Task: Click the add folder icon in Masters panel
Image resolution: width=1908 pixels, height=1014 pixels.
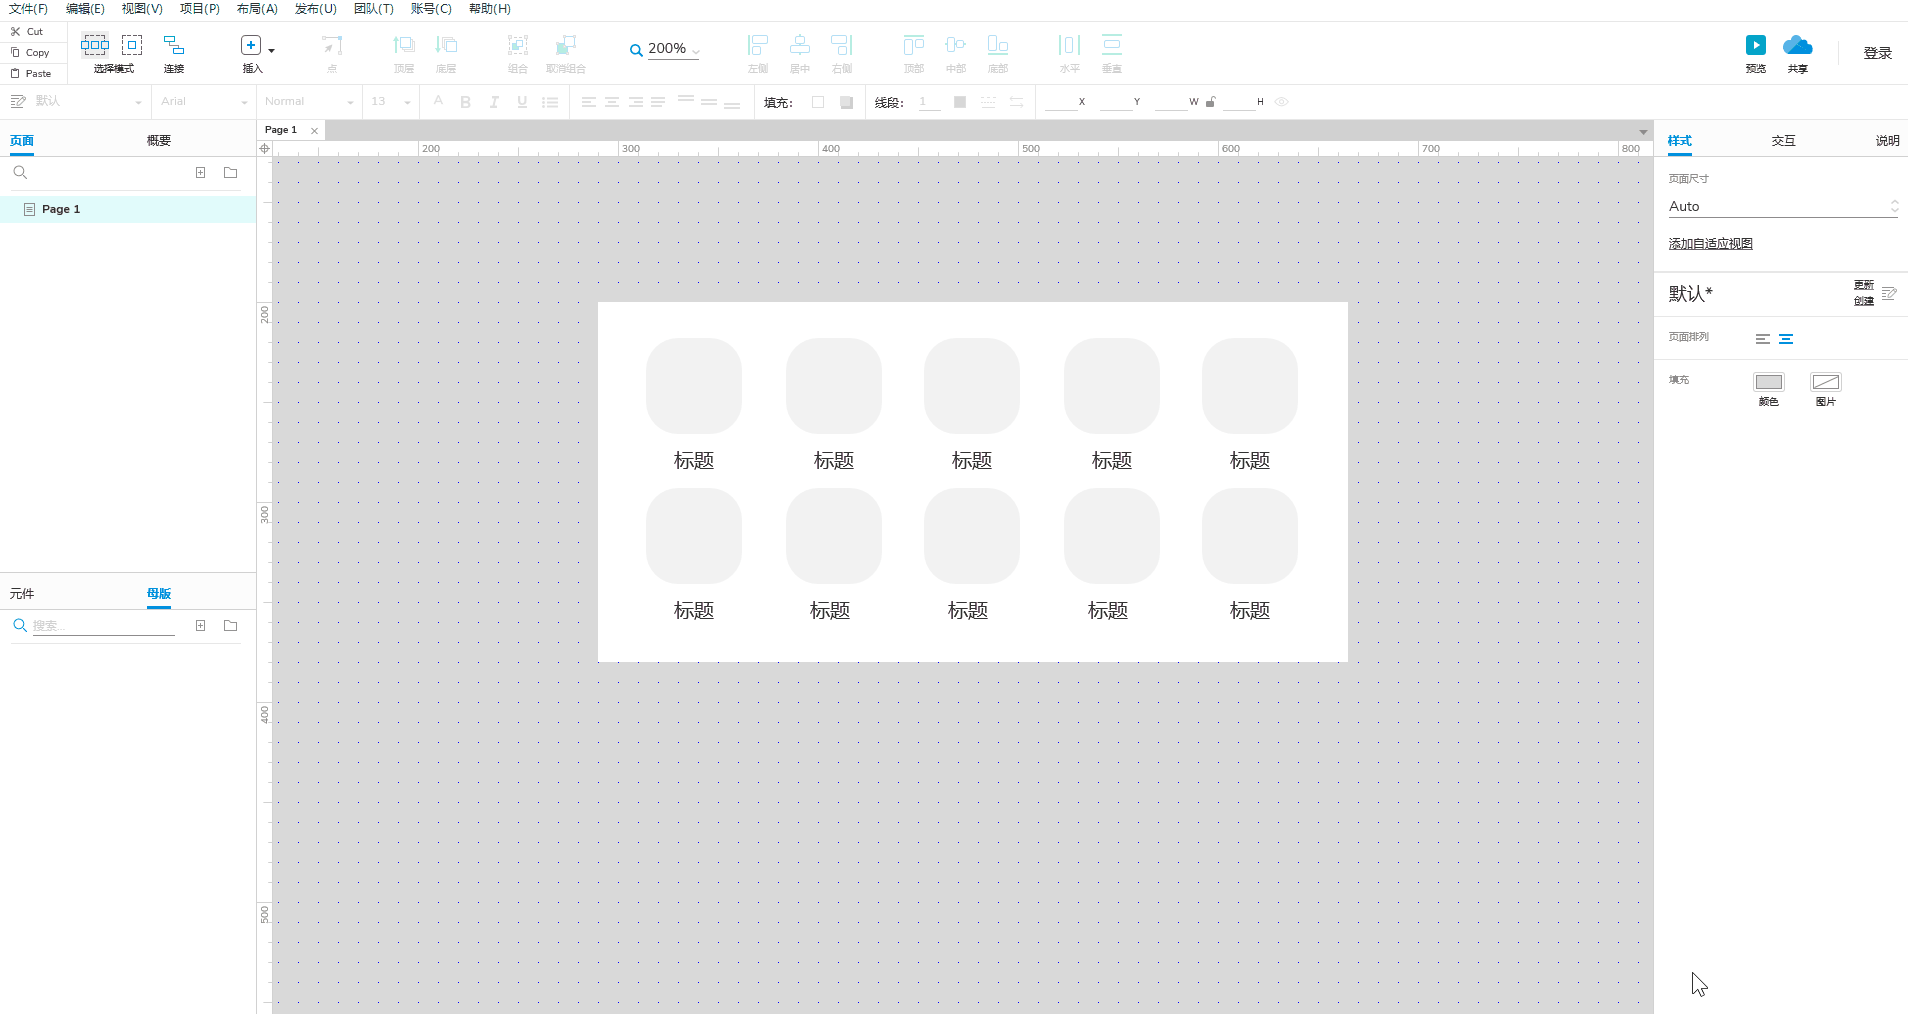Action: pyautogui.click(x=231, y=626)
